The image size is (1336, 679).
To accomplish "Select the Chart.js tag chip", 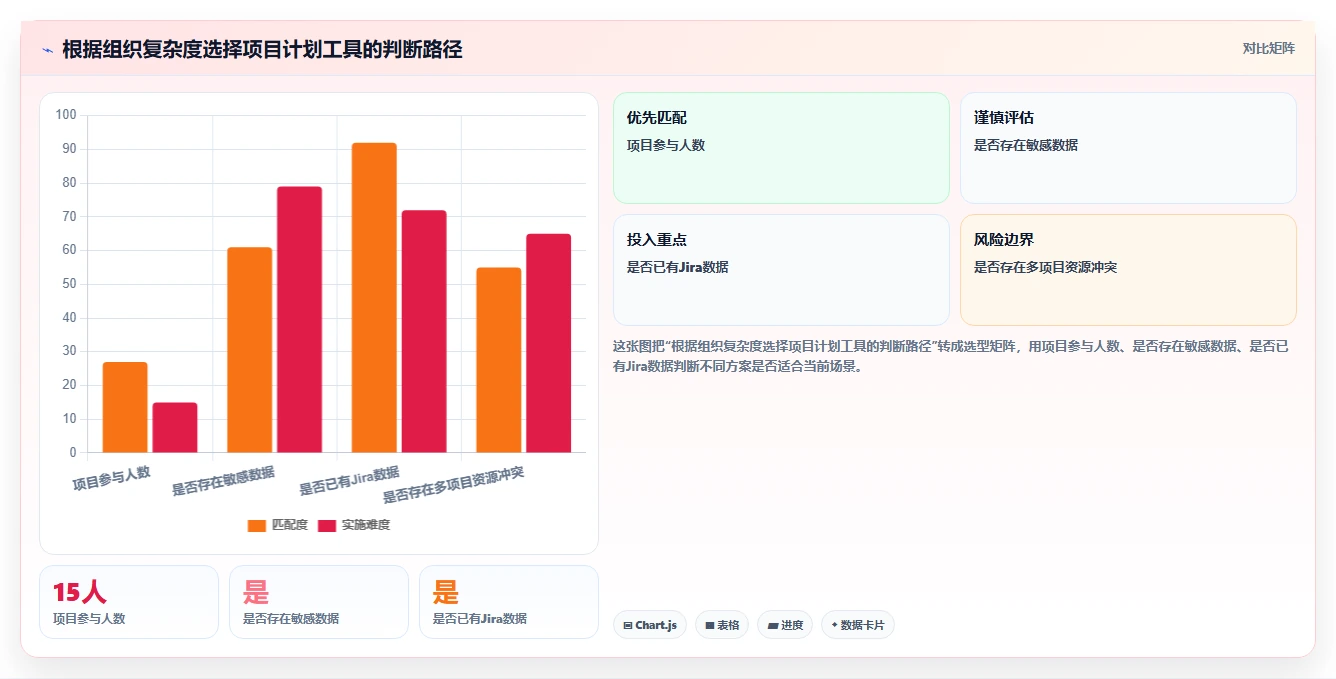I will (649, 625).
